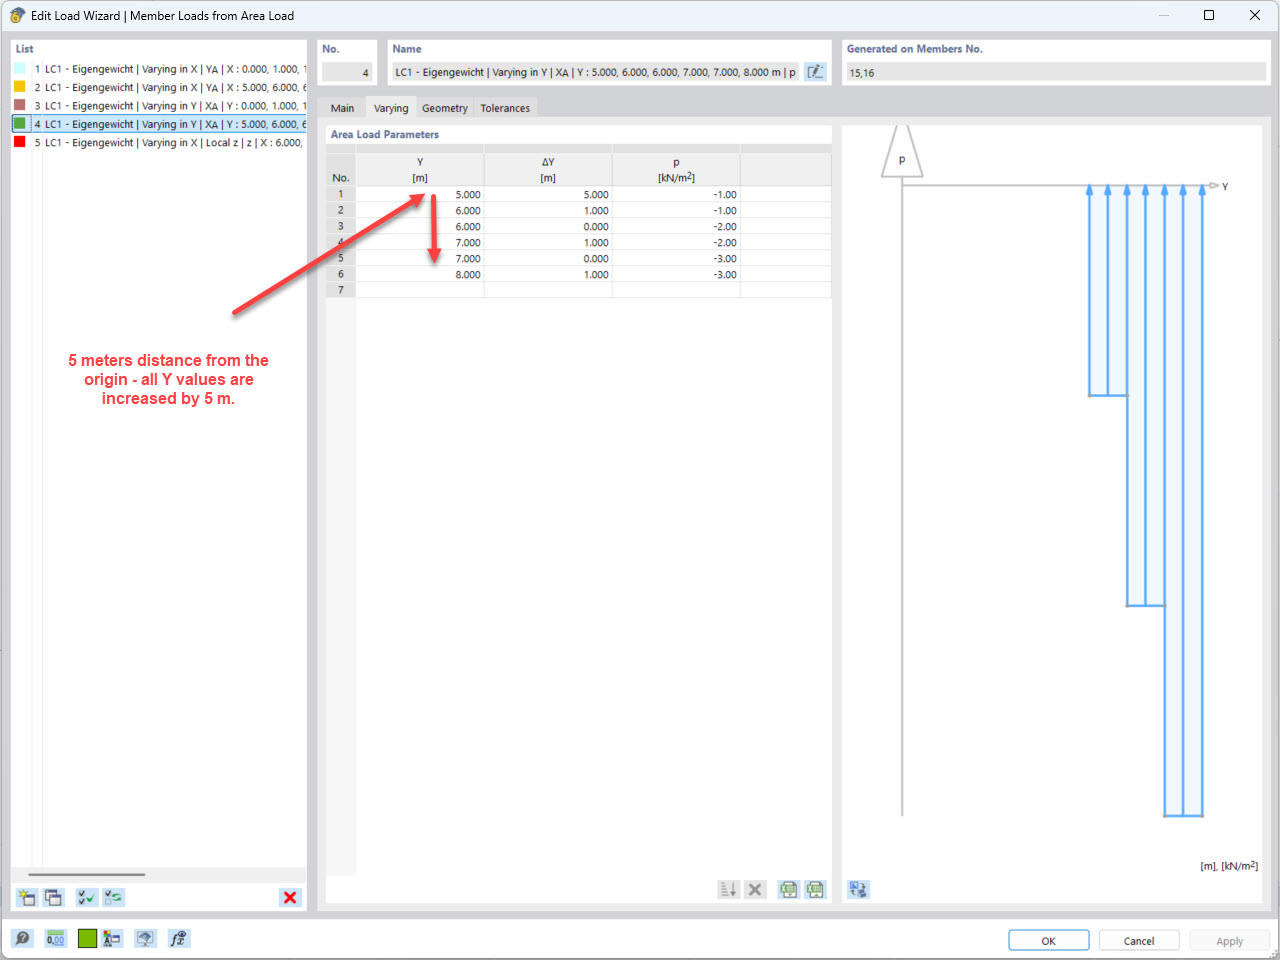Sort the table entries
The height and width of the screenshot is (960, 1280).
click(728, 889)
